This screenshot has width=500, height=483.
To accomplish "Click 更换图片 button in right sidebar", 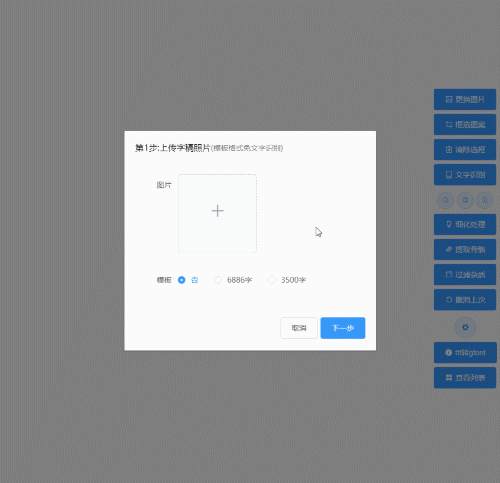I will (465, 99).
